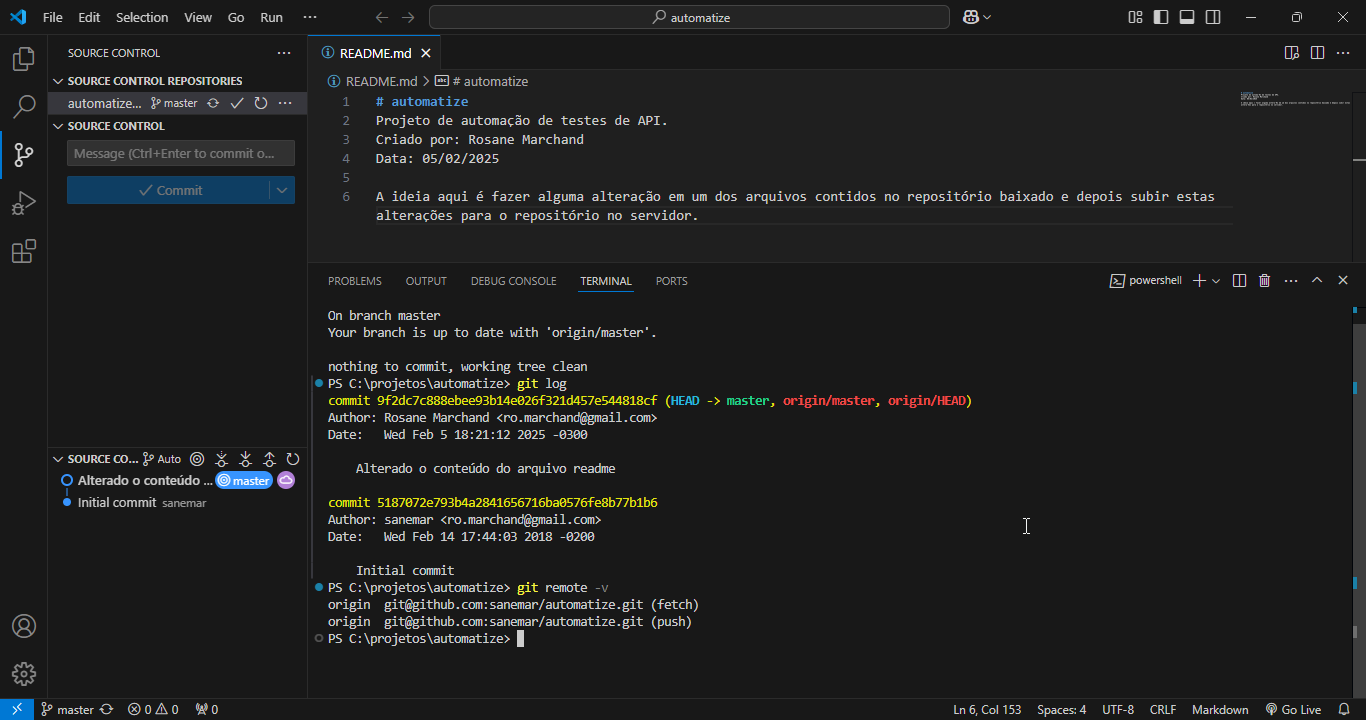
Task: Select the README.md editor tab
Action: point(375,53)
